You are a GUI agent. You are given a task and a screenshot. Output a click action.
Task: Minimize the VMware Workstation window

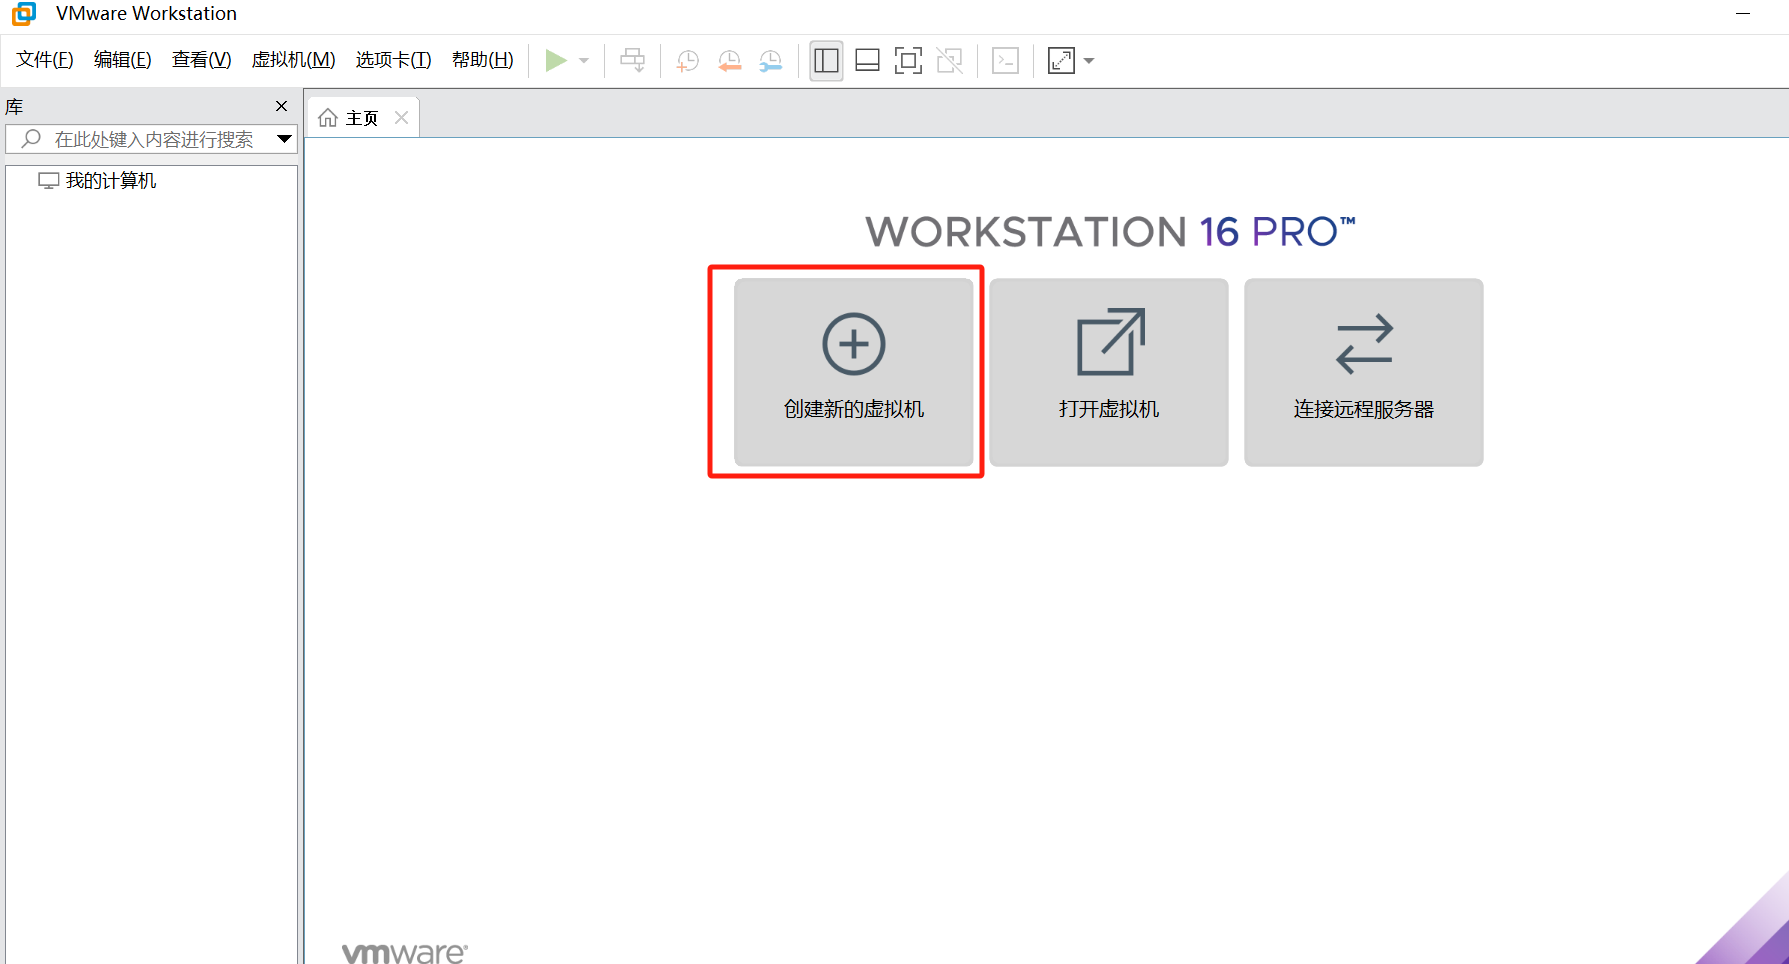pyautogui.click(x=1743, y=13)
